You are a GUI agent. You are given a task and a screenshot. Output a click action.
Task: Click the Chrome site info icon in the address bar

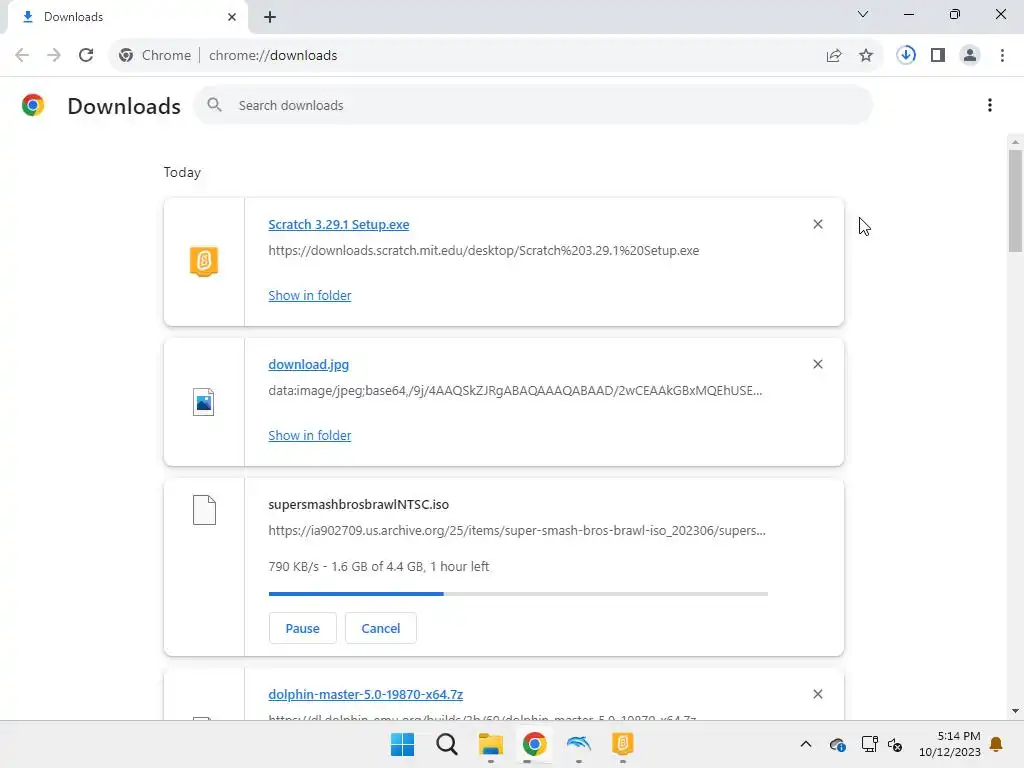[126, 56]
